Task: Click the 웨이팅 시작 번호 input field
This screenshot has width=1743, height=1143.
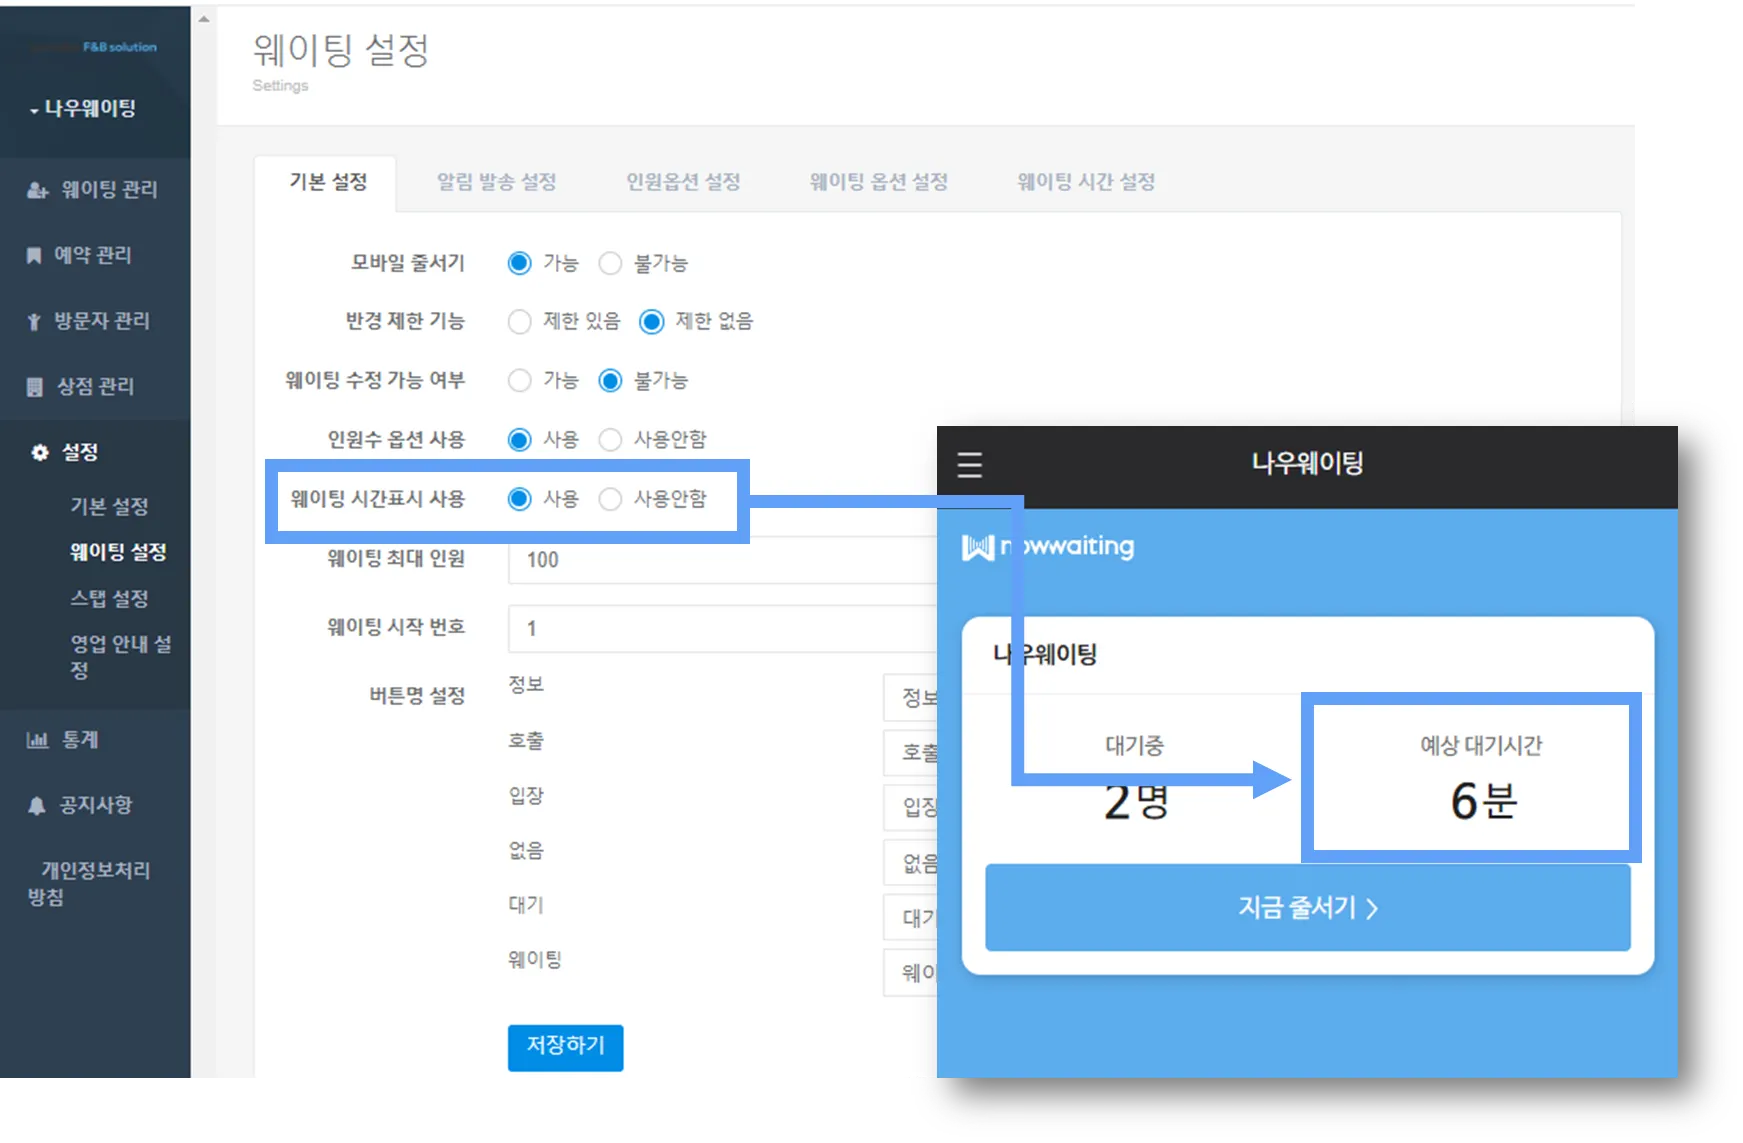Action: (722, 628)
